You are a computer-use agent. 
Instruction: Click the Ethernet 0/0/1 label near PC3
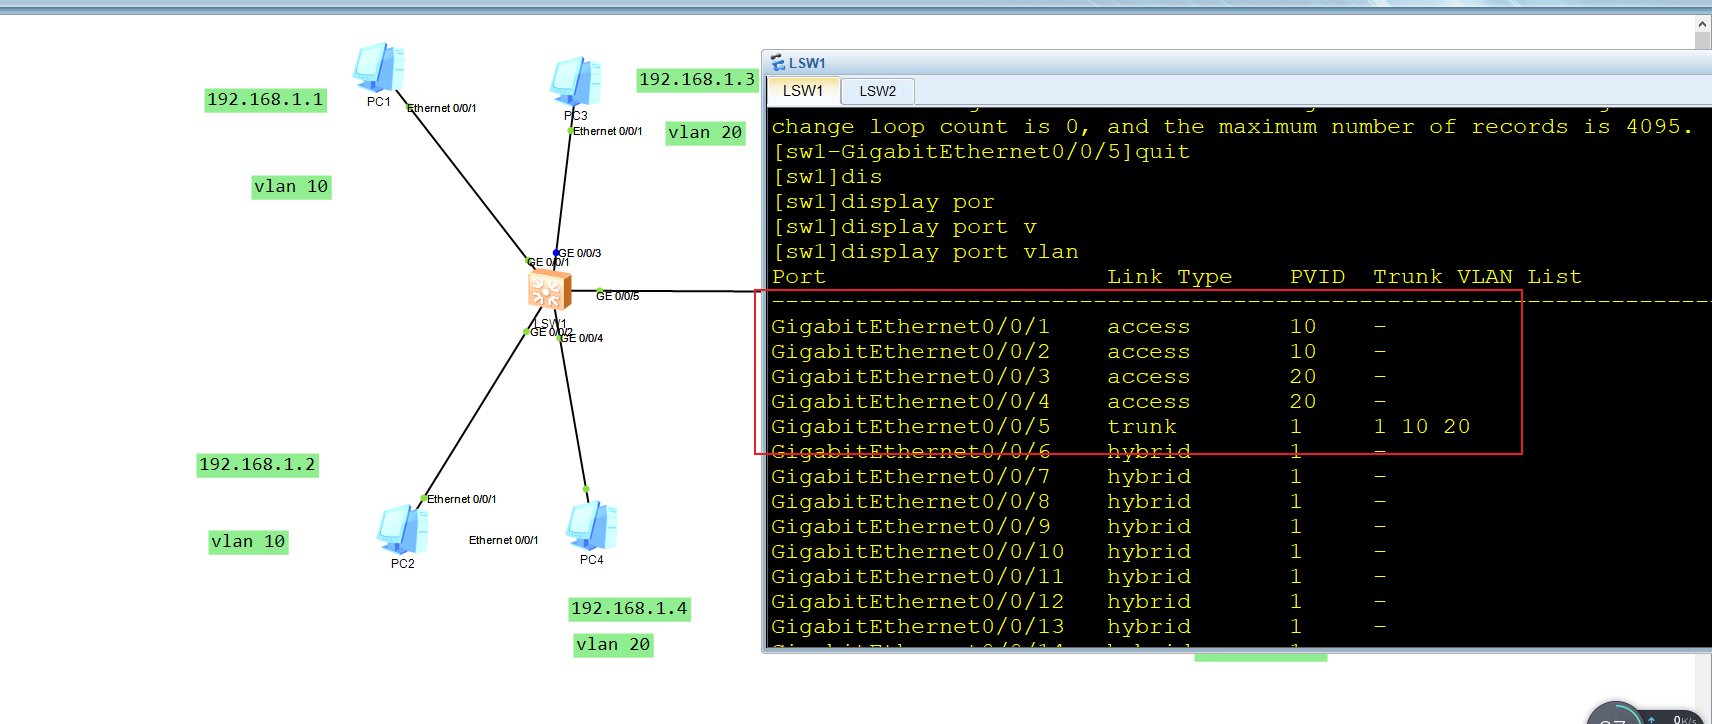click(x=608, y=131)
